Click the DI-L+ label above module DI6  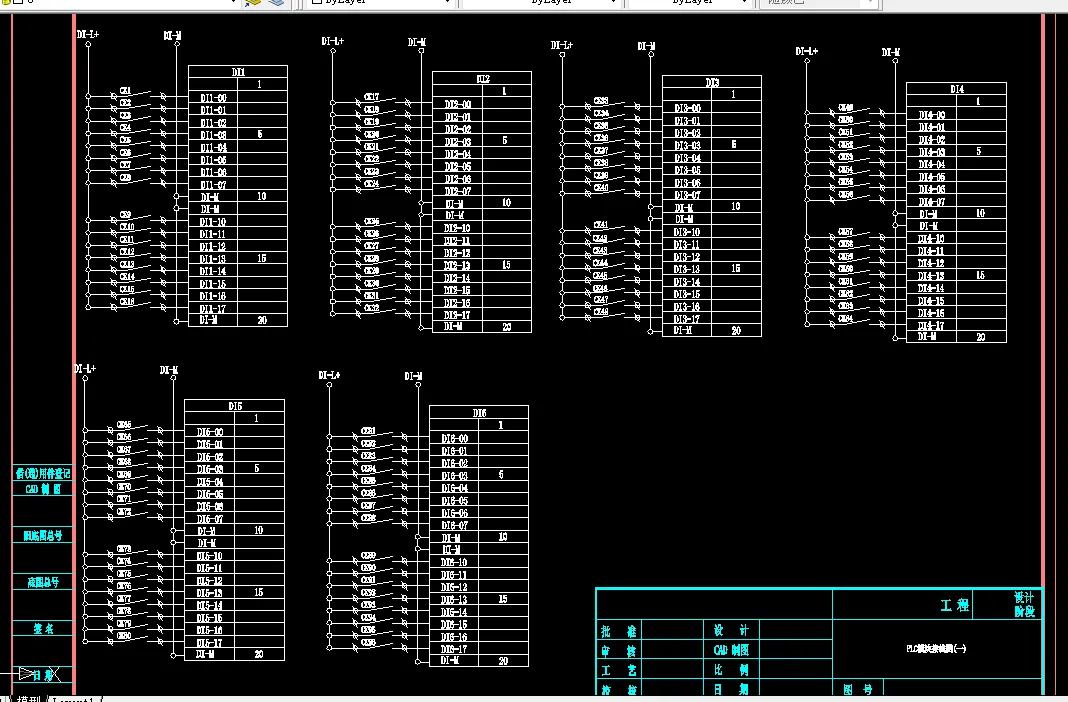(329, 375)
